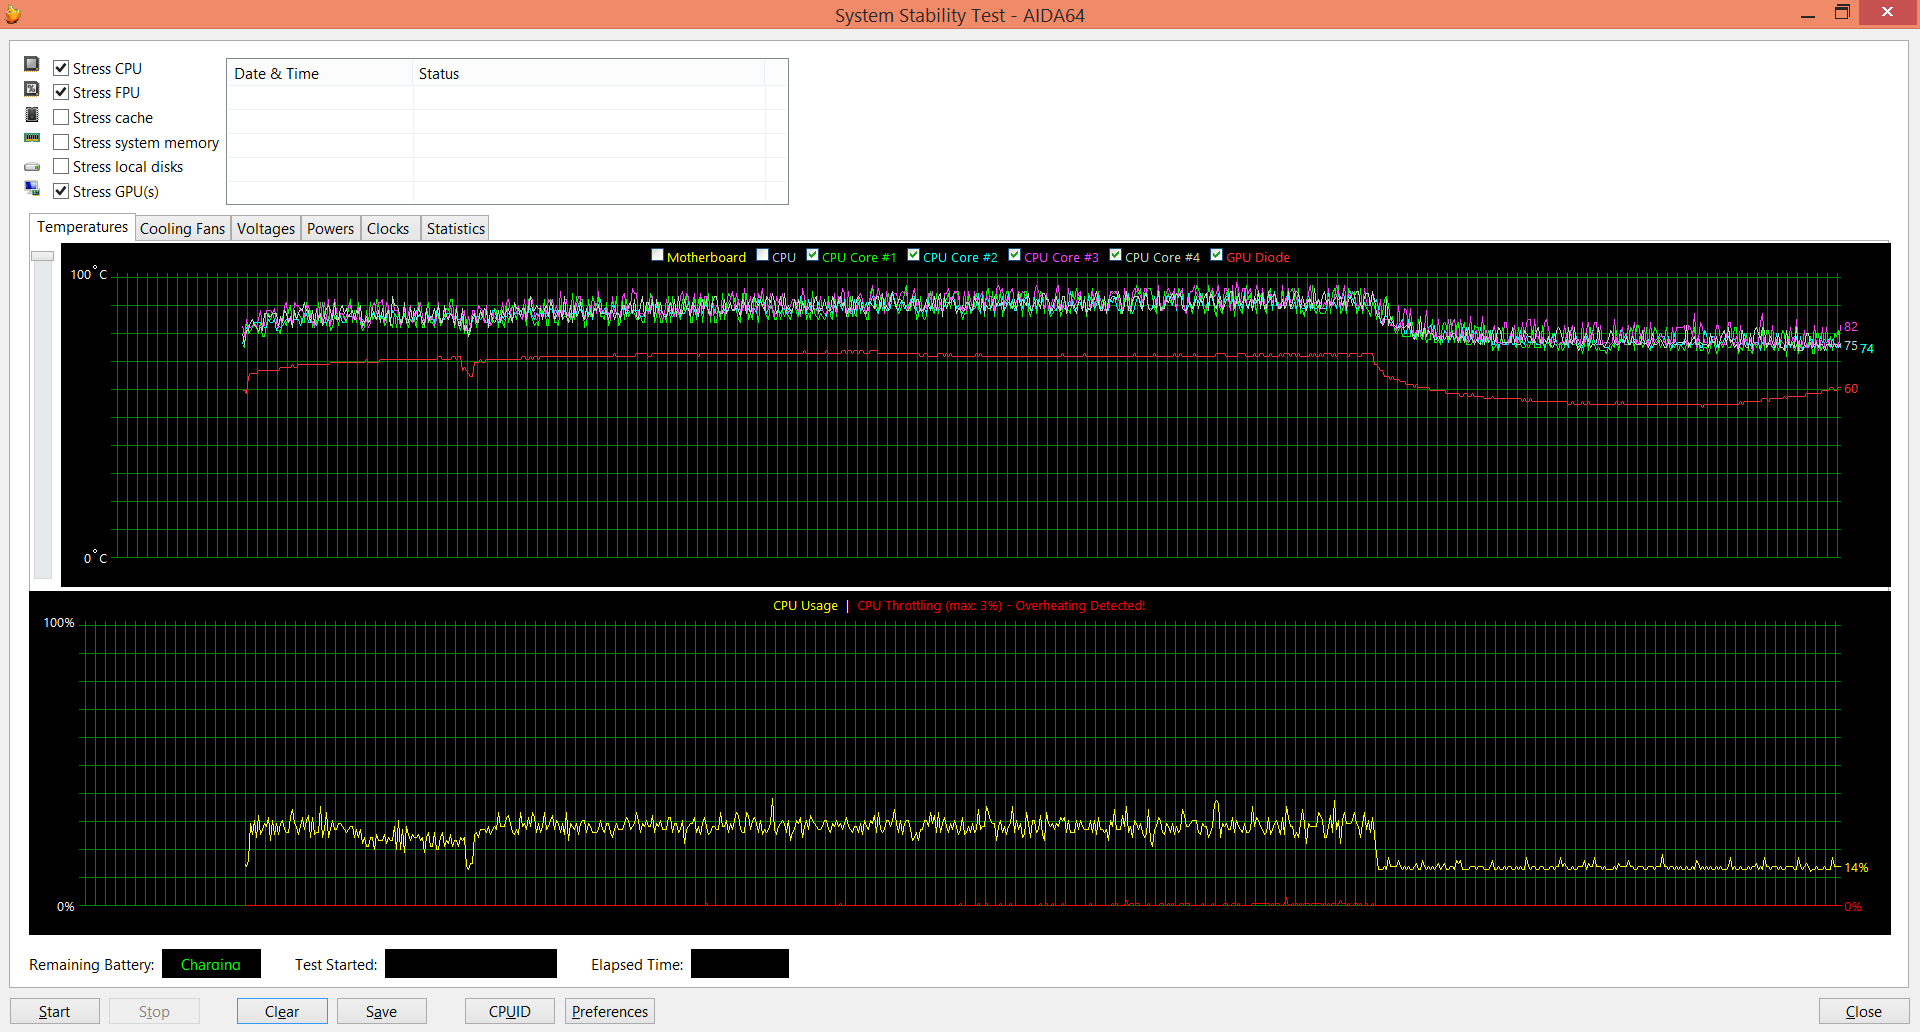
Task: Enable the Stress local disks checkbox
Action: click(x=61, y=166)
